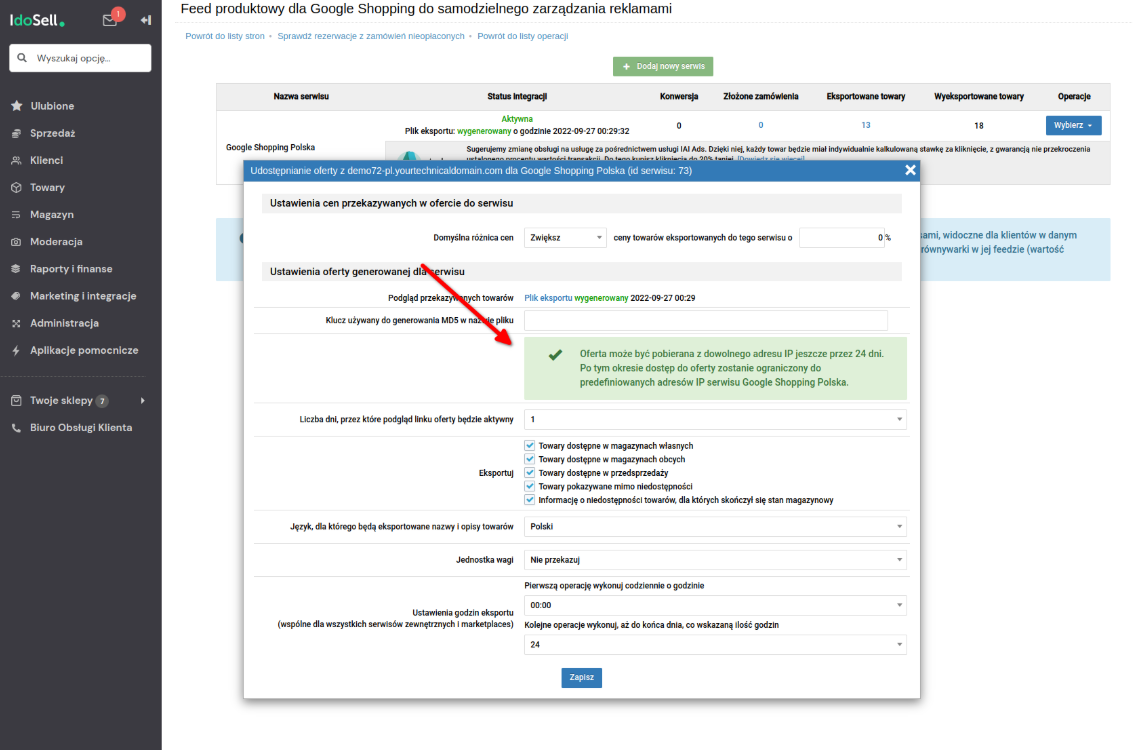Click the Towary box icon
This screenshot has width=1133, height=750.
tap(17, 188)
